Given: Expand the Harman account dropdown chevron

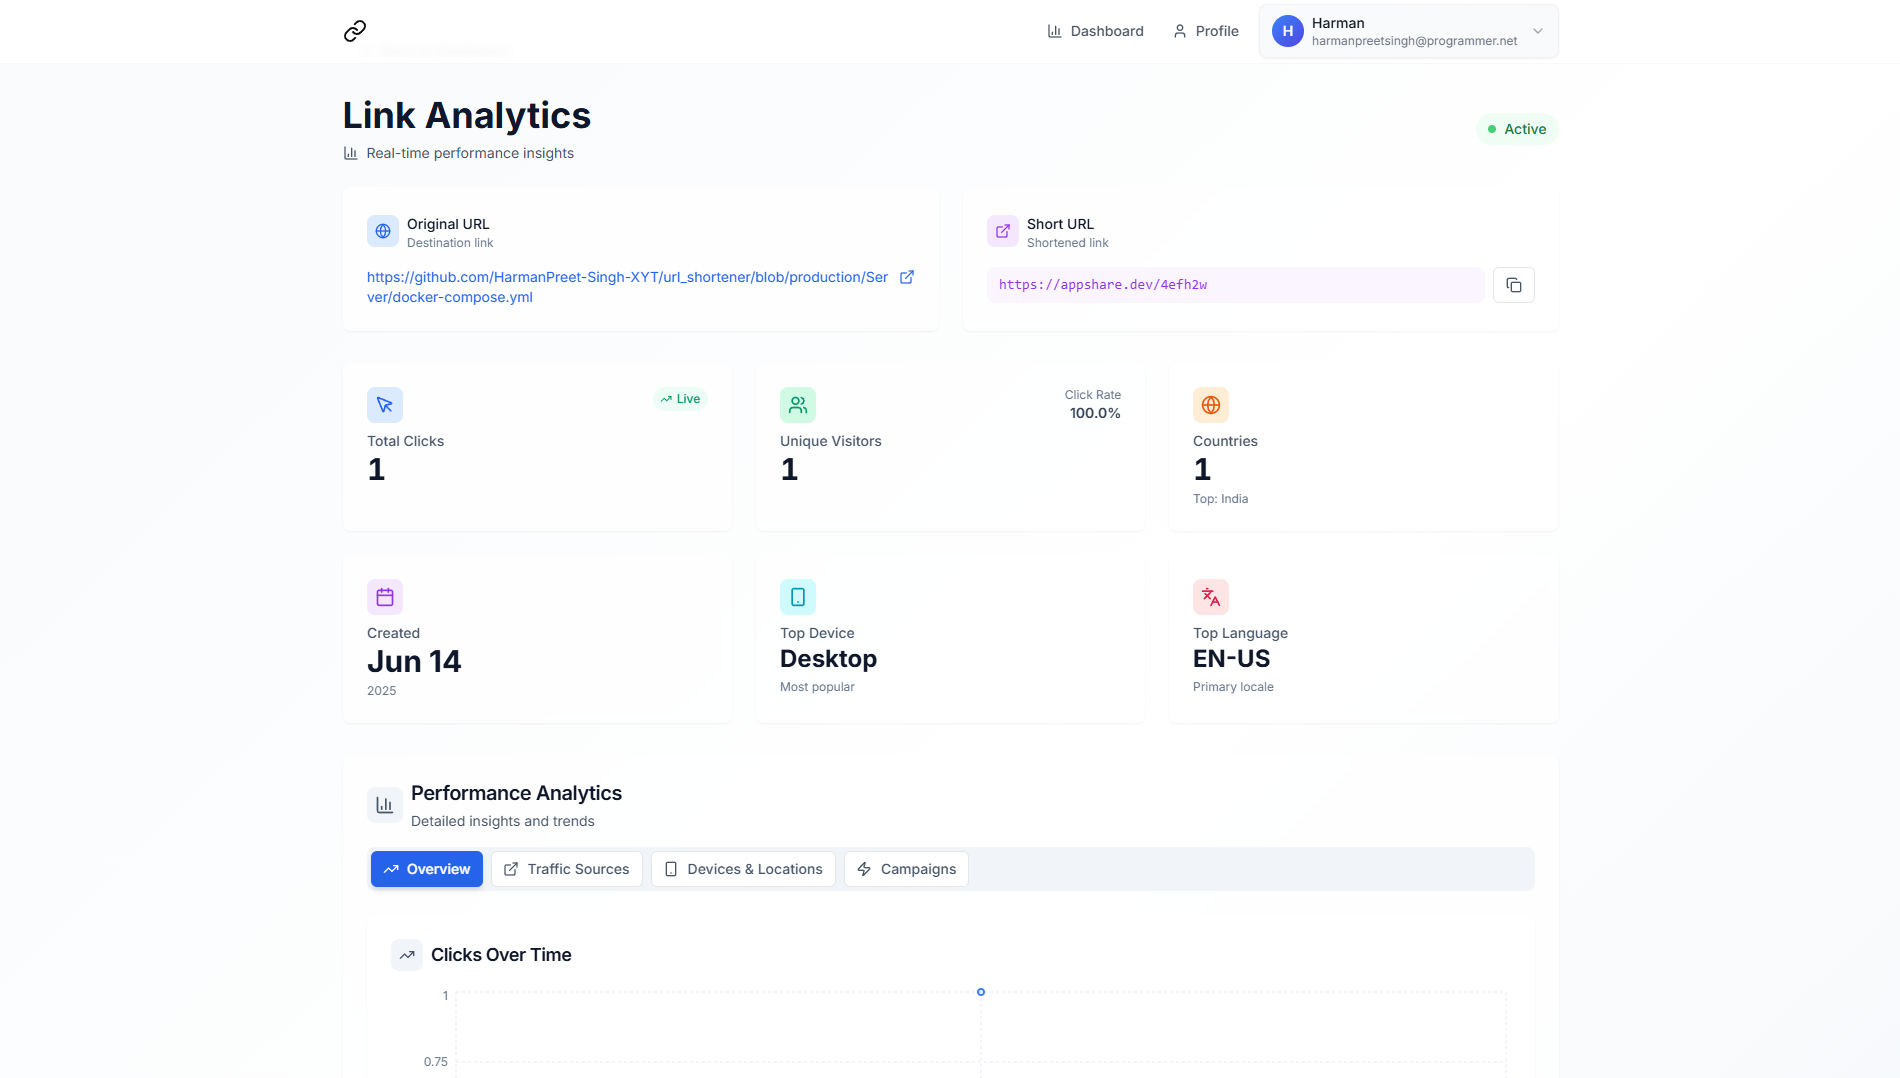Looking at the screenshot, I should 1538,31.
